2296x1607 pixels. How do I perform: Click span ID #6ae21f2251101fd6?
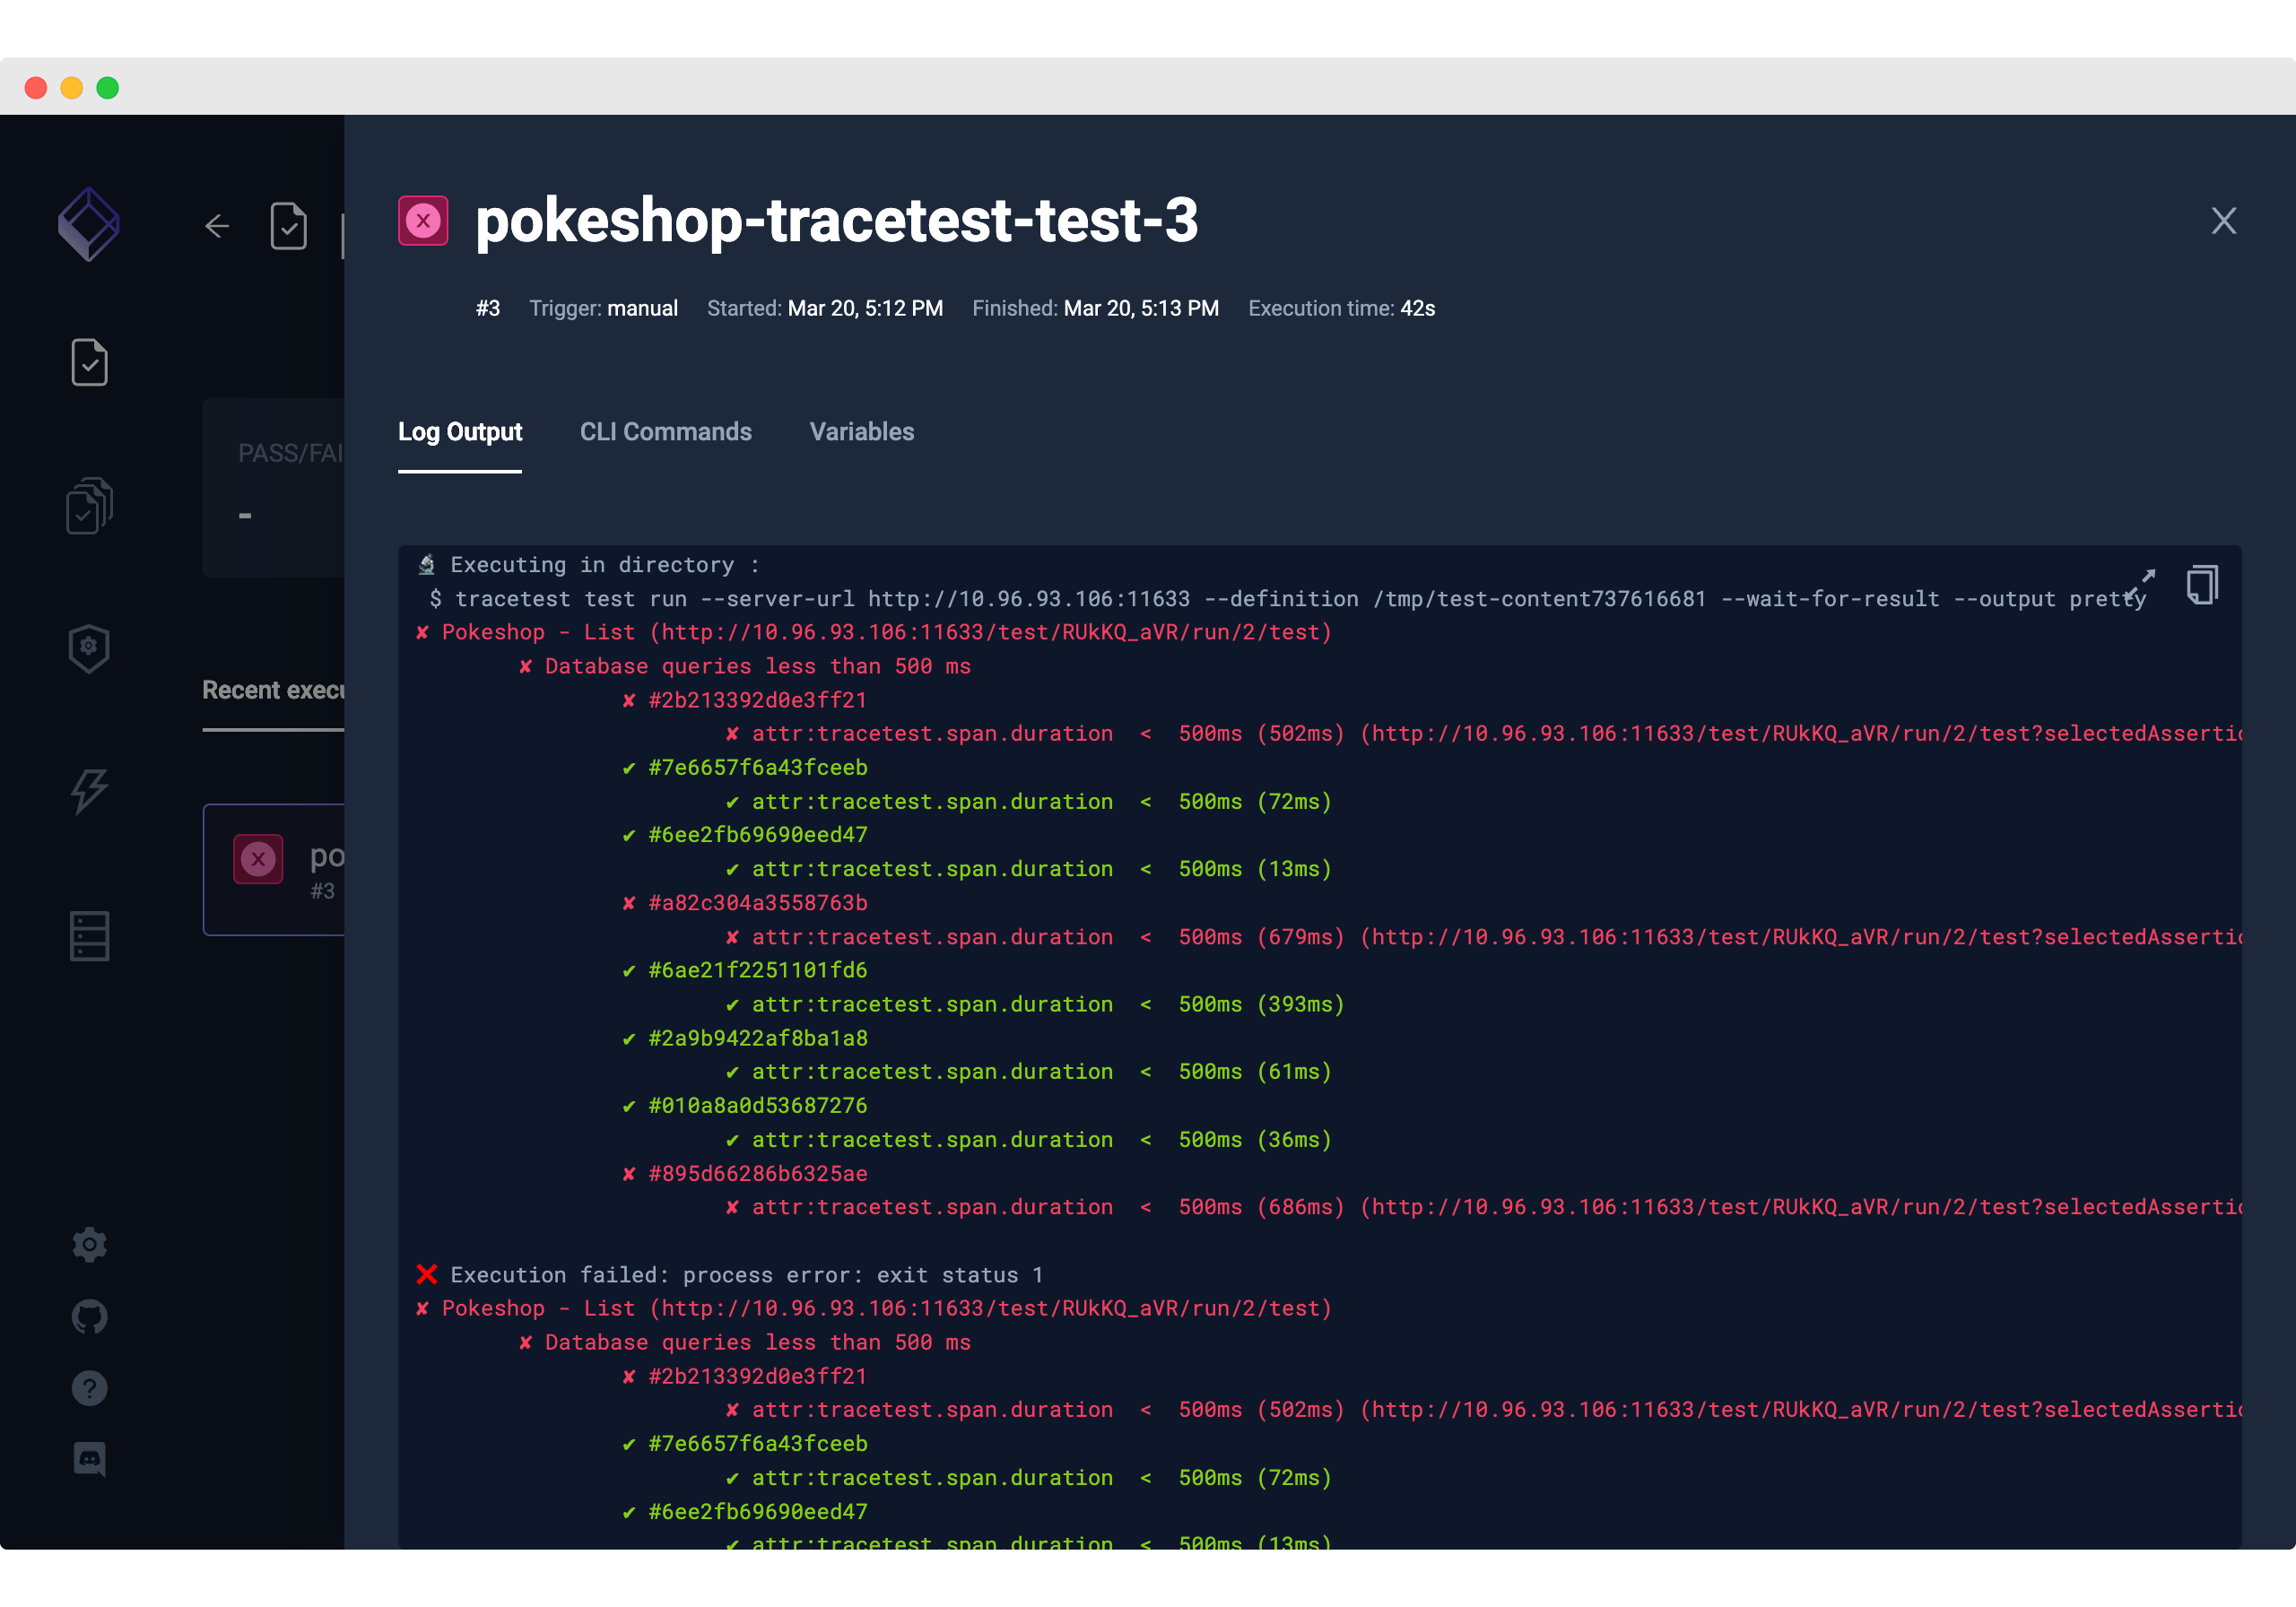tap(758, 970)
